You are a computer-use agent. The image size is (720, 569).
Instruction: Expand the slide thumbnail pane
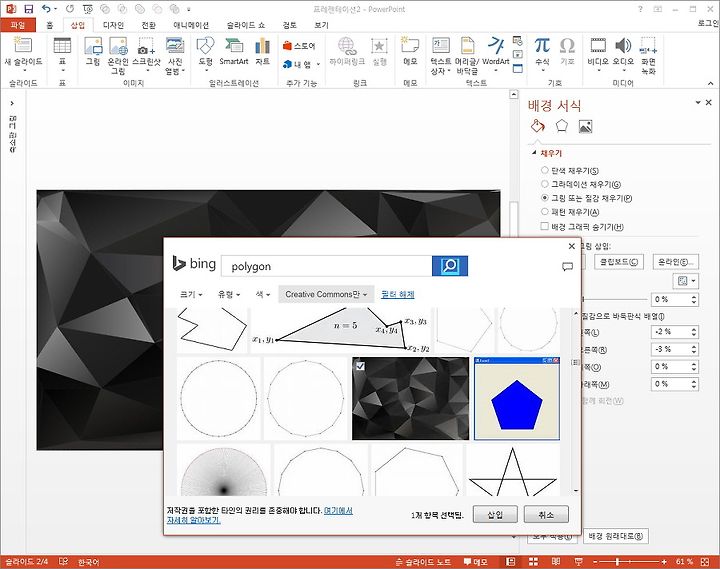12,103
